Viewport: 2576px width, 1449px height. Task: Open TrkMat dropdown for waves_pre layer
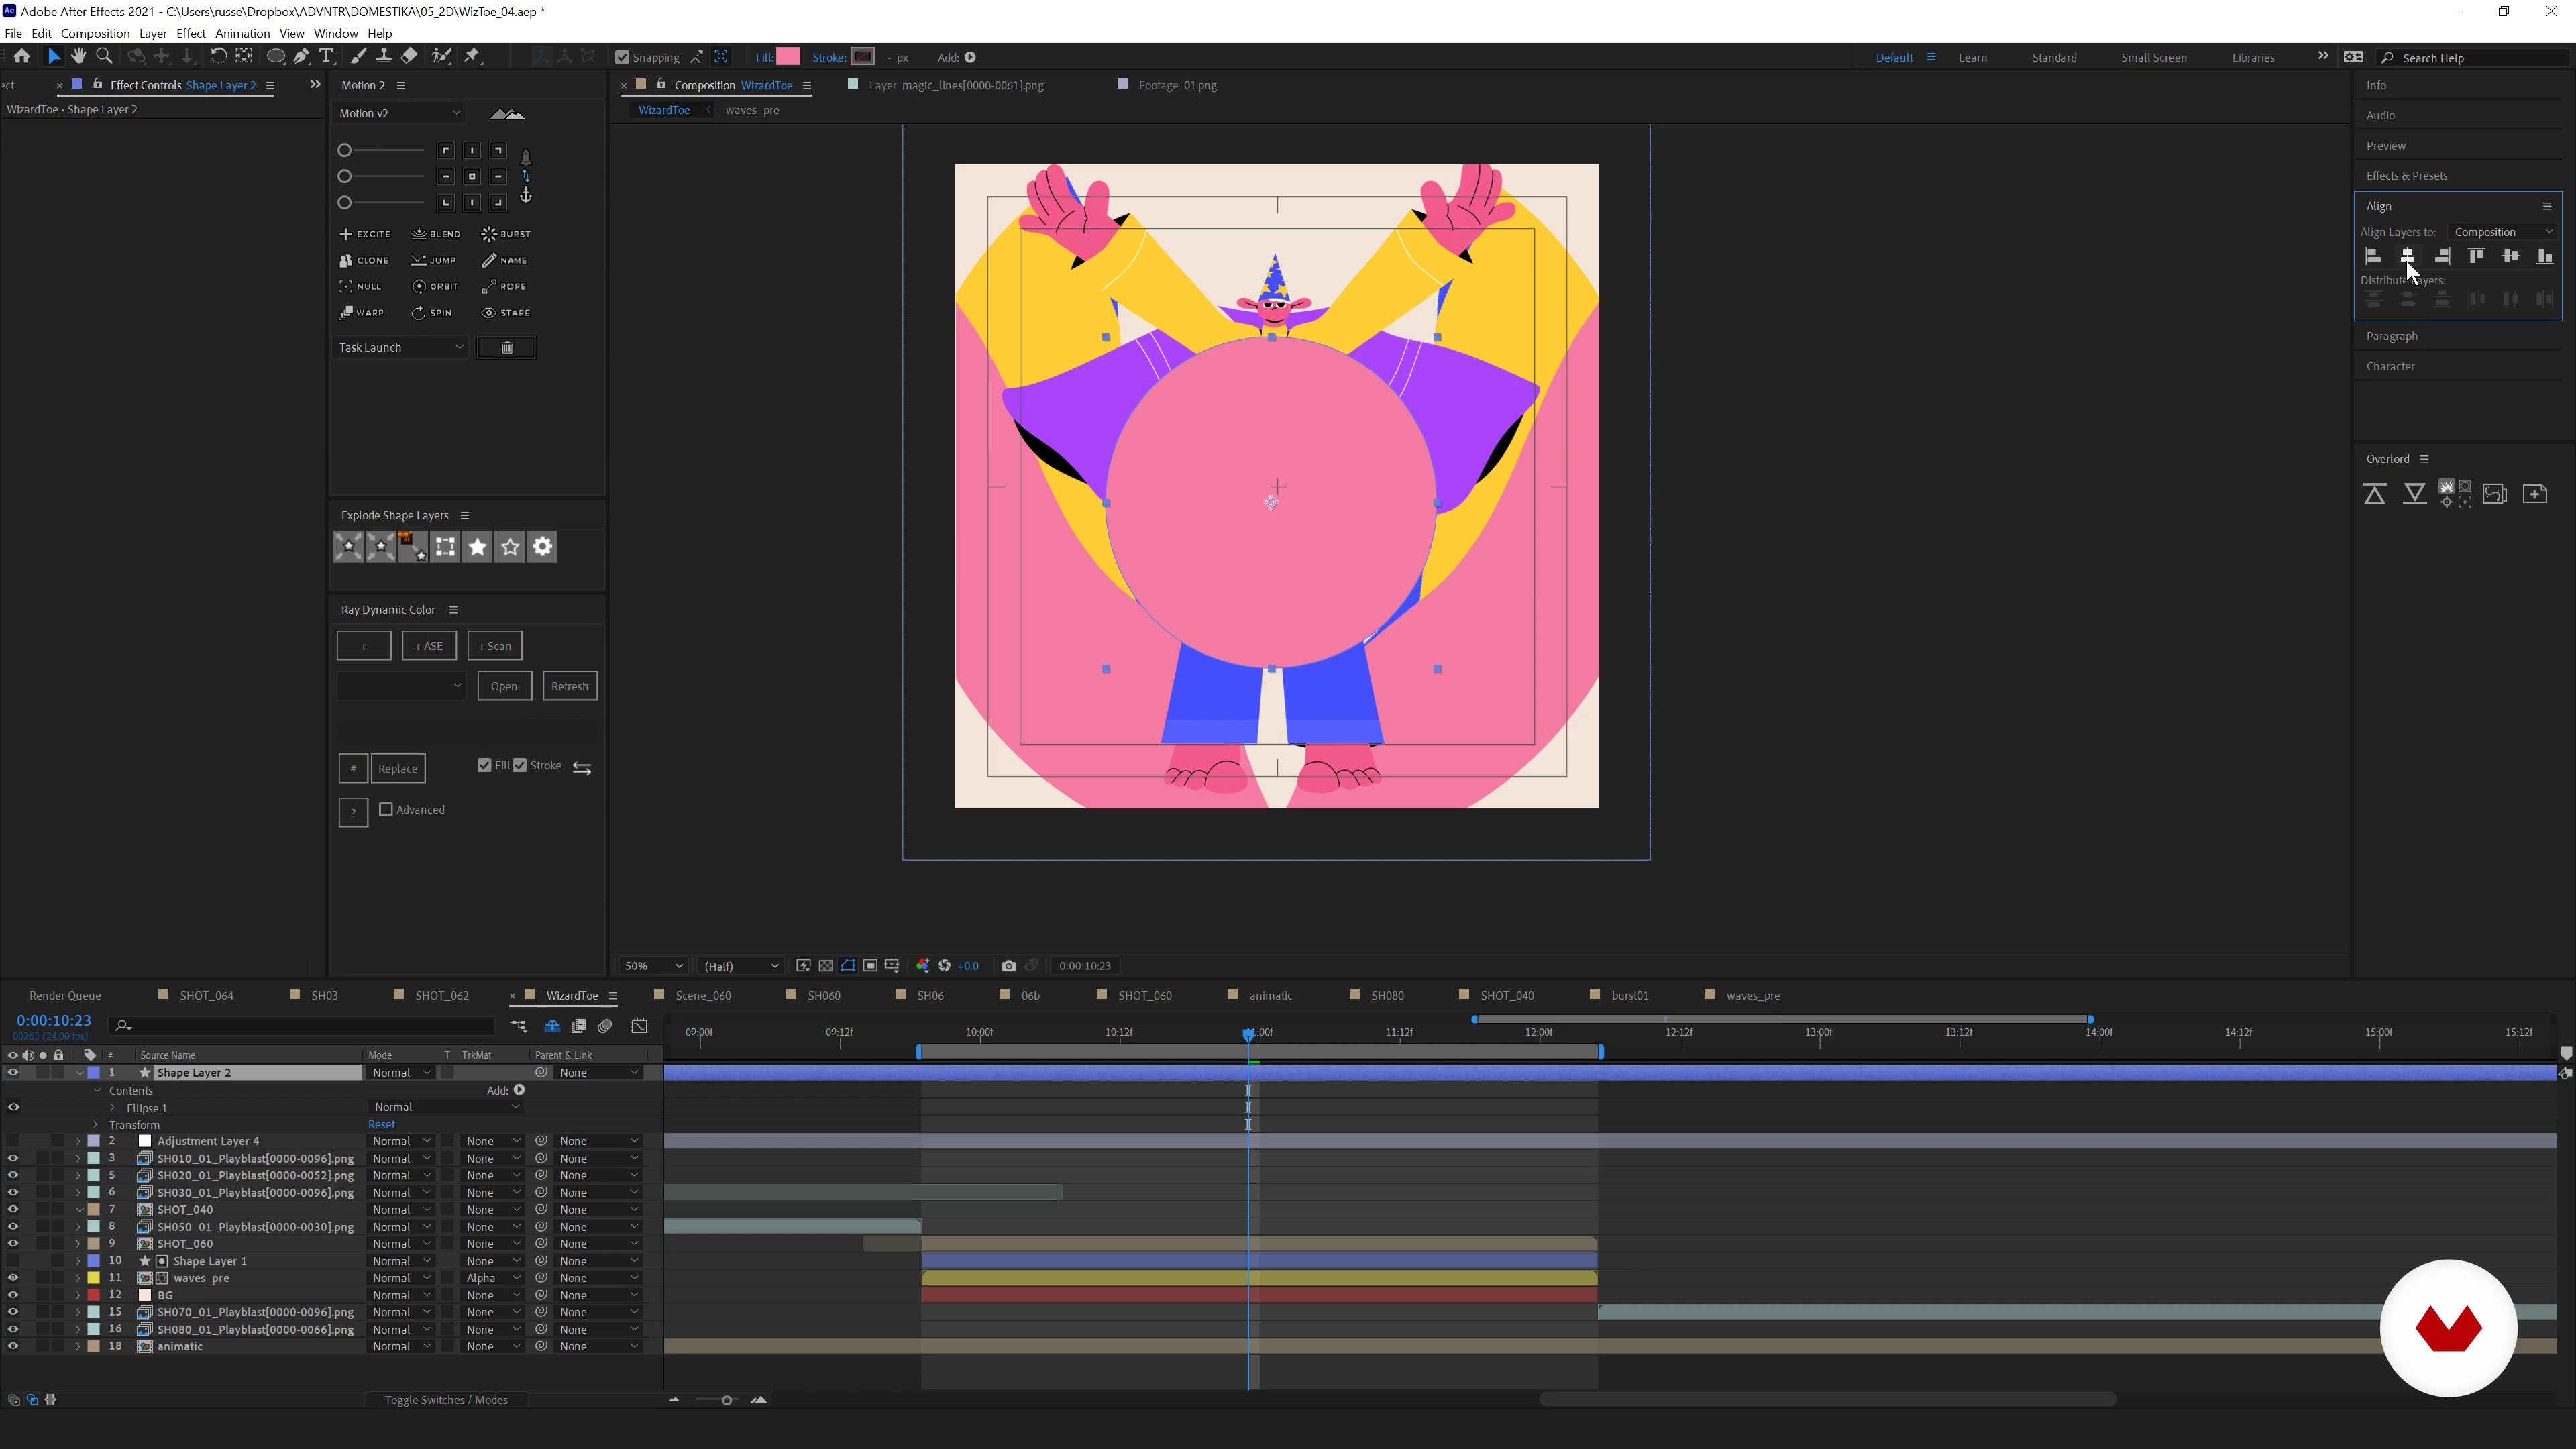(492, 1278)
